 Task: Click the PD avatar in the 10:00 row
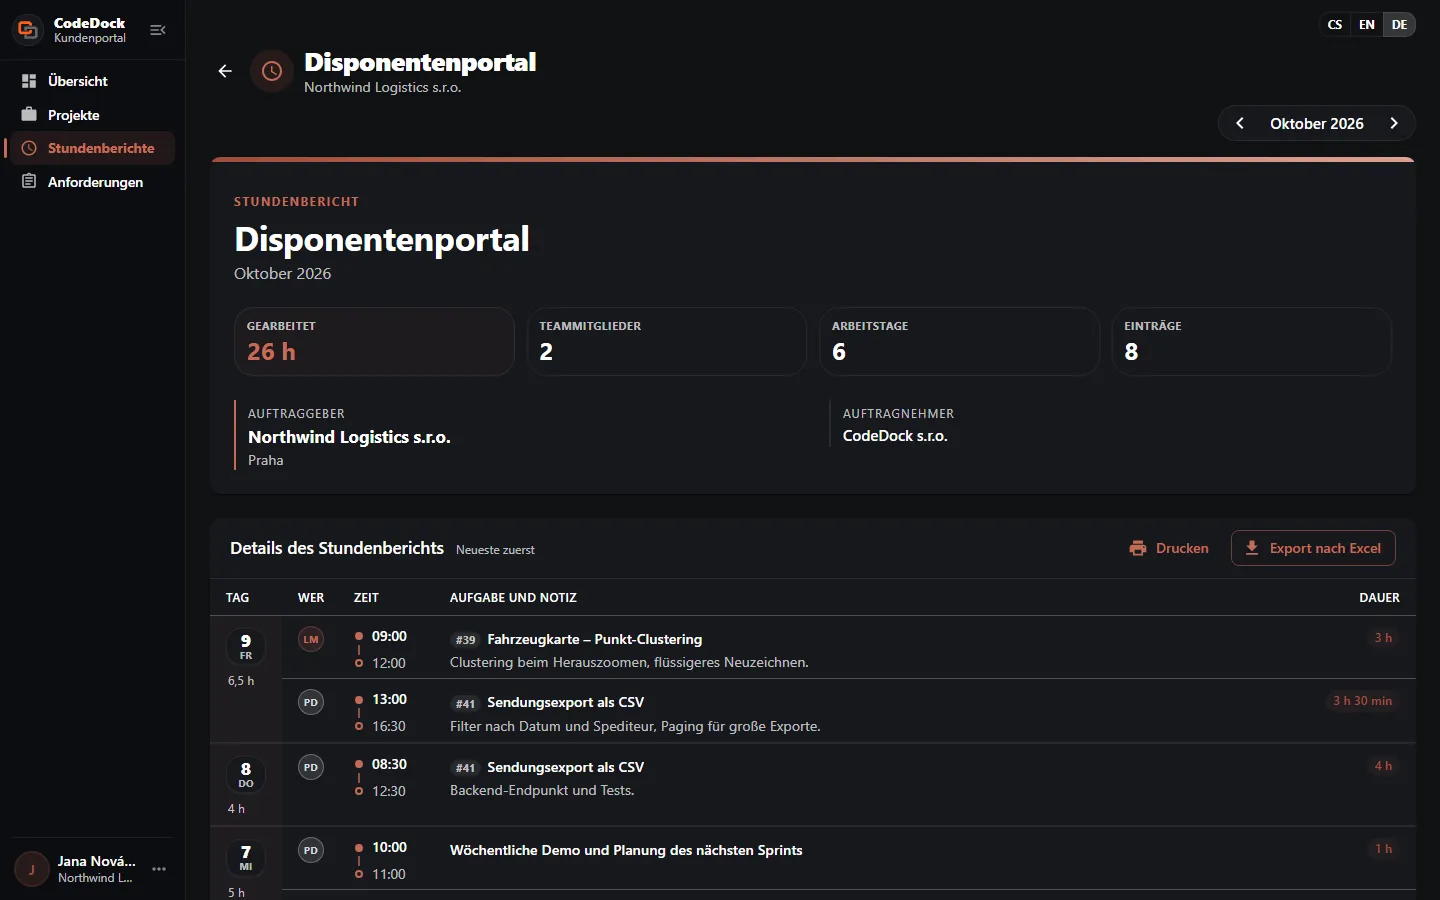(311, 850)
